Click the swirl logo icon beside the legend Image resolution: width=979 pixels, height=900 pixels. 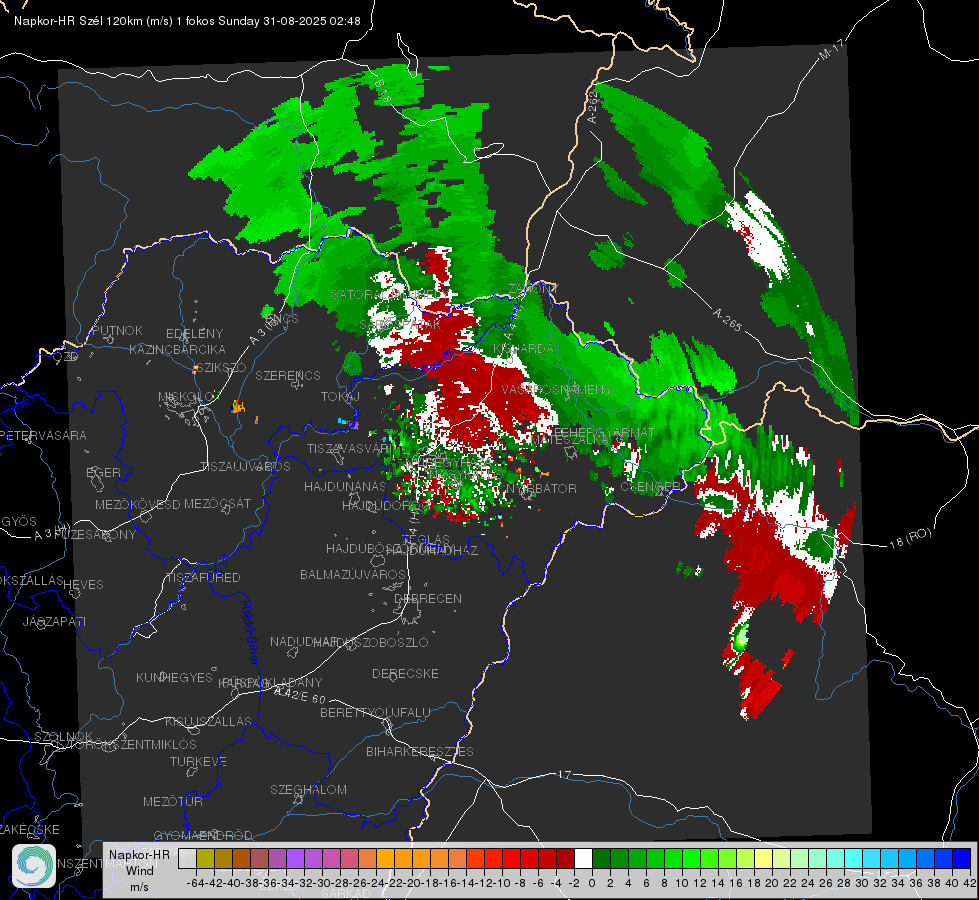click(x=34, y=866)
